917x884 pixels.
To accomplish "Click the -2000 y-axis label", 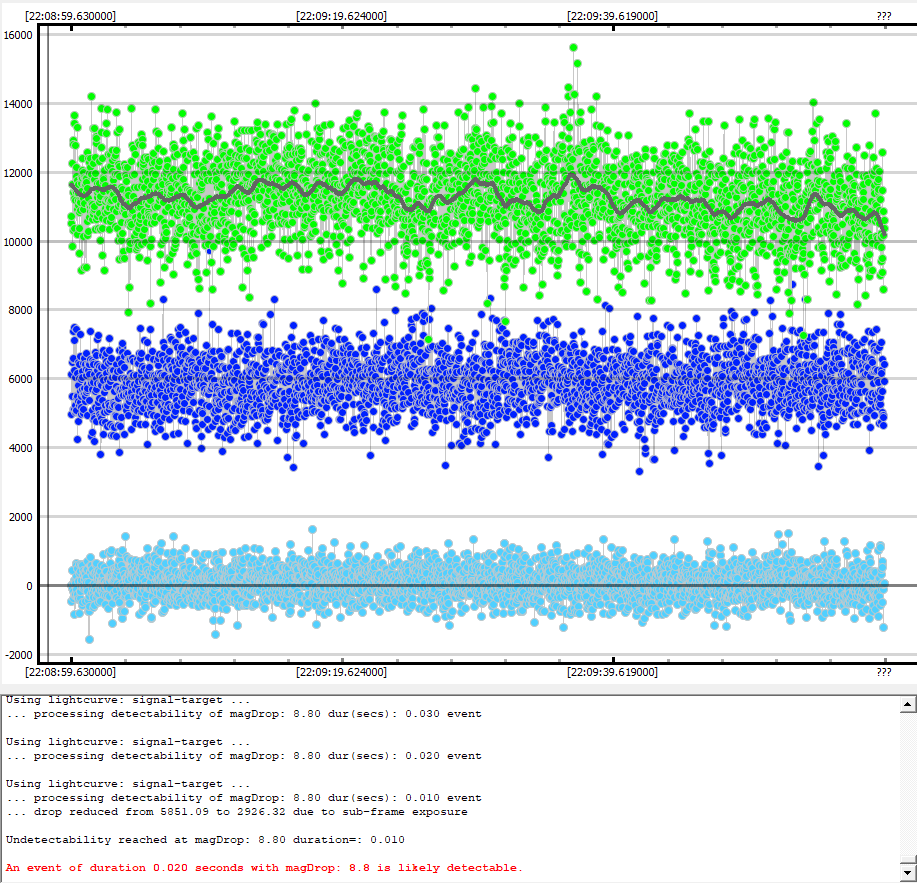I will (19, 655).
